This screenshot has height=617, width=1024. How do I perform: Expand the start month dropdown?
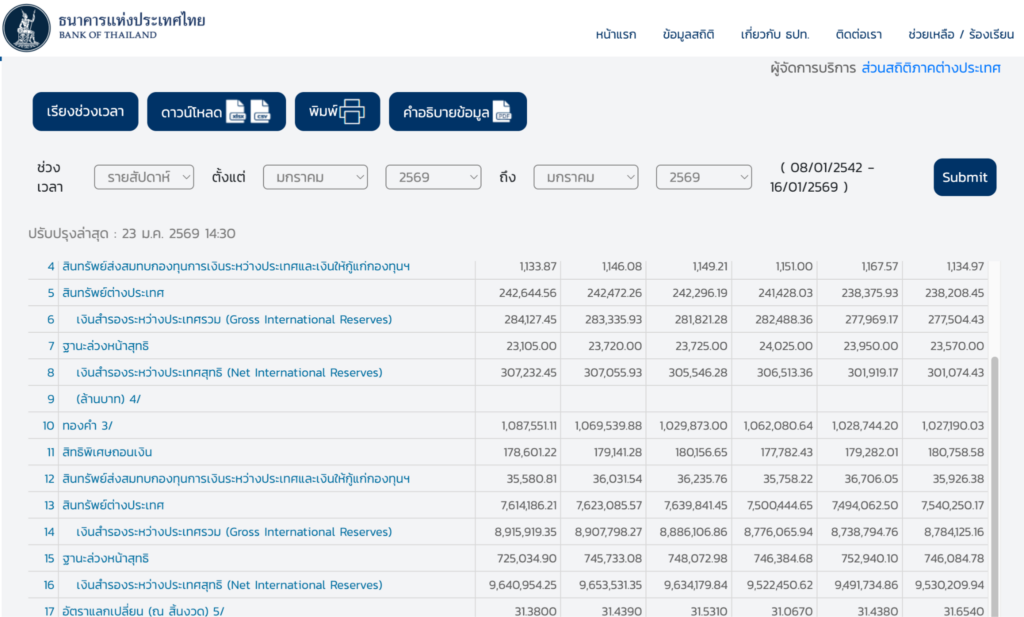(x=315, y=177)
